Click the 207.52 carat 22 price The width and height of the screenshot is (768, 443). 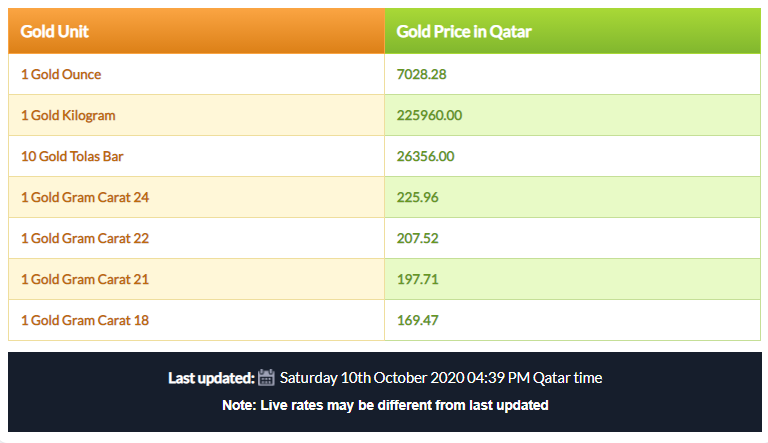tap(417, 238)
